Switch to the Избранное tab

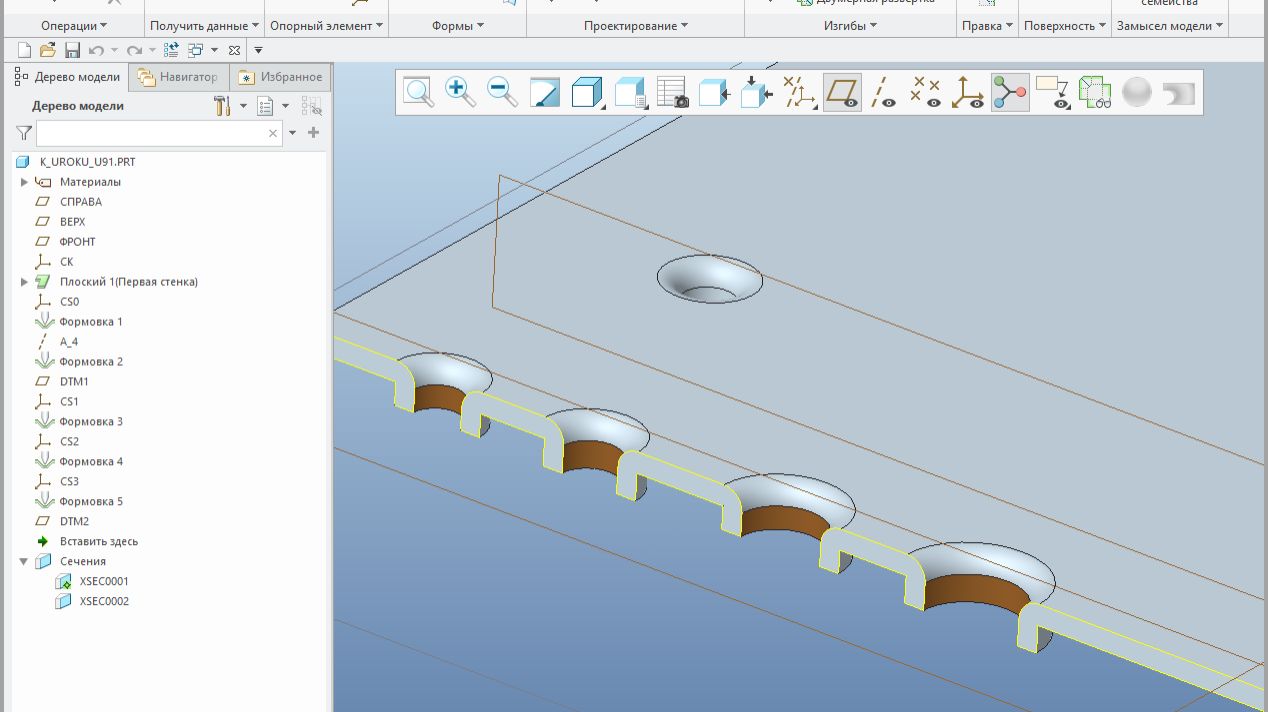[x=281, y=77]
